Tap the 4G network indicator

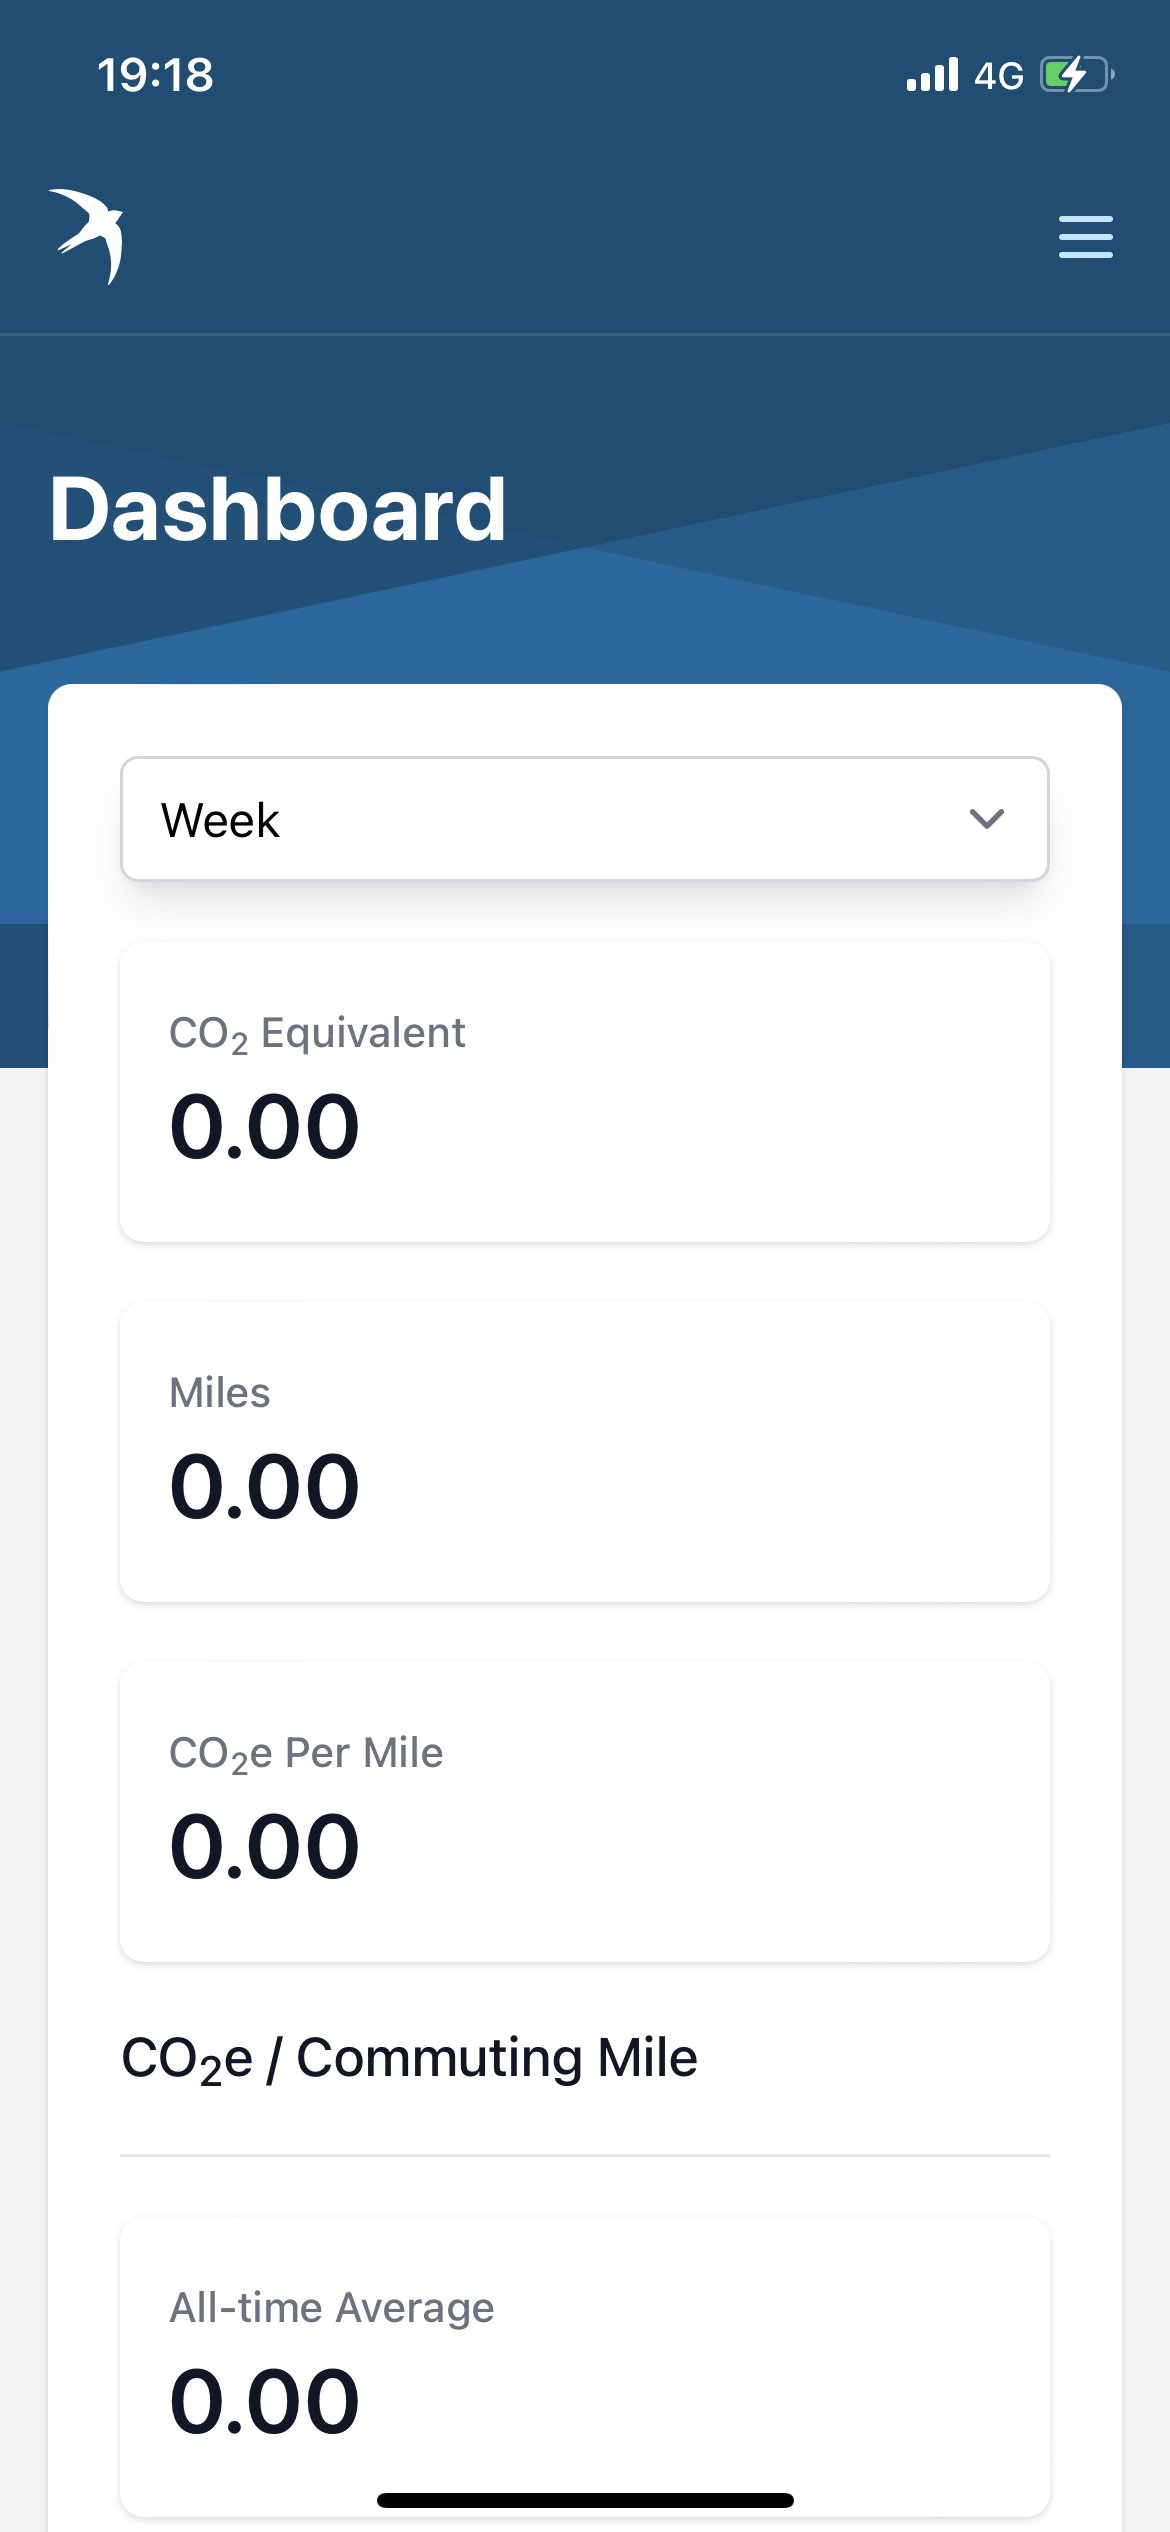(x=999, y=76)
